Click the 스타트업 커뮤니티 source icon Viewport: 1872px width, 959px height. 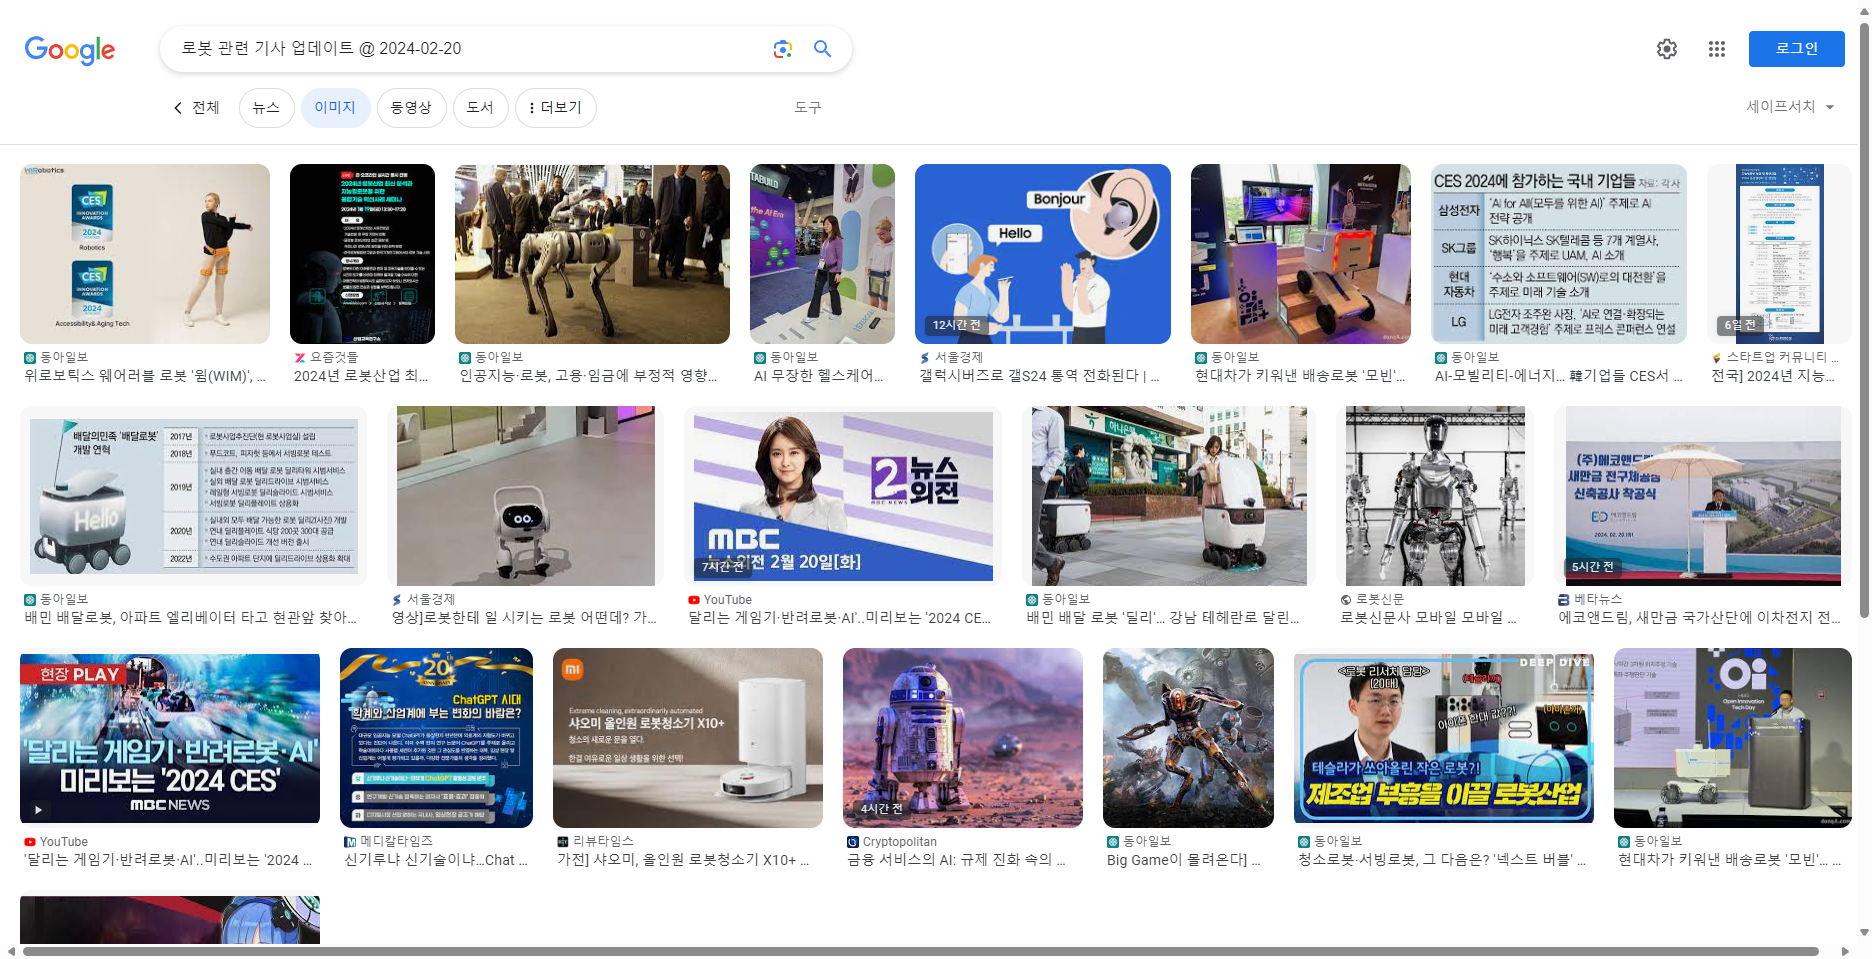[x=1717, y=358]
